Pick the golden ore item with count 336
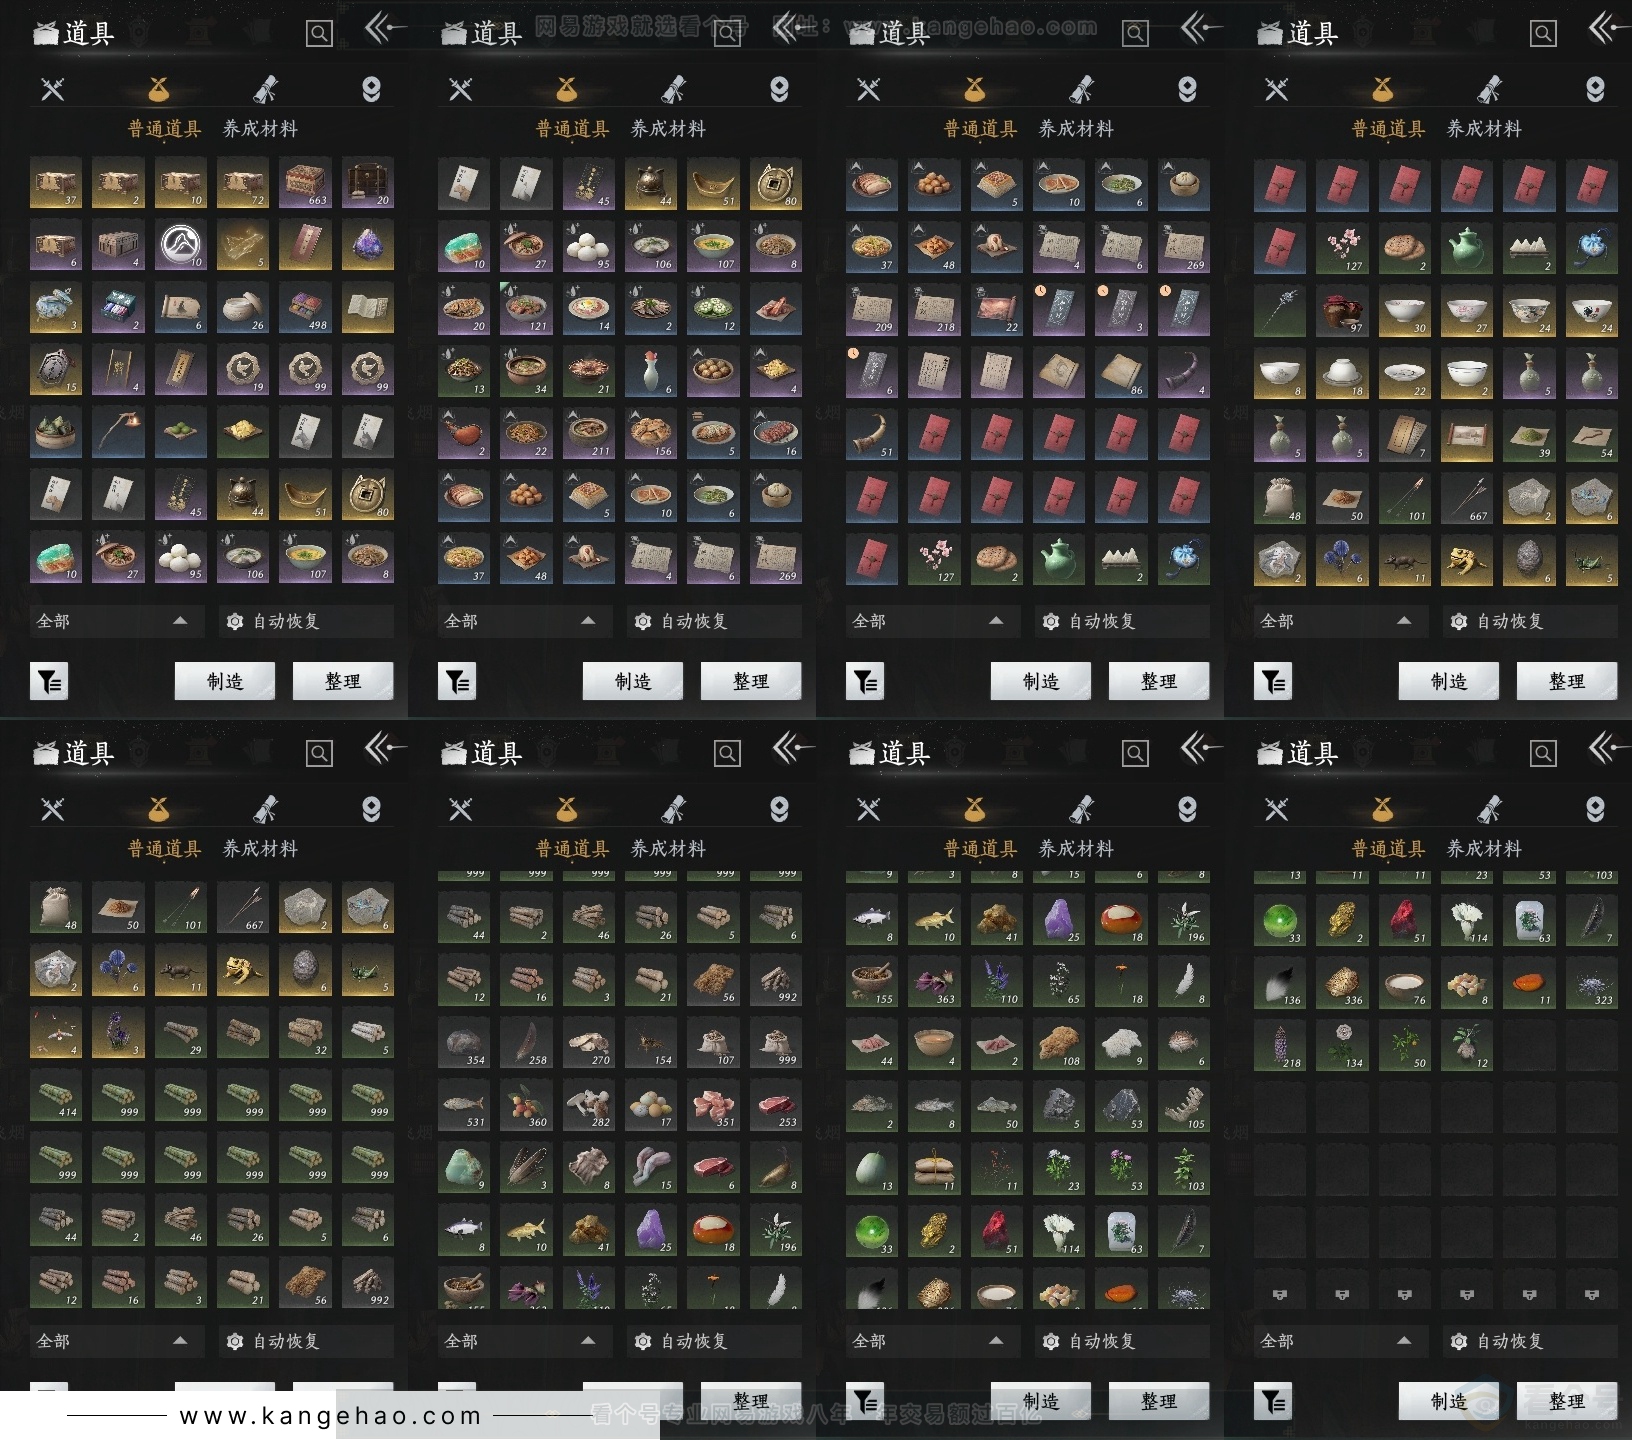 click(1342, 983)
